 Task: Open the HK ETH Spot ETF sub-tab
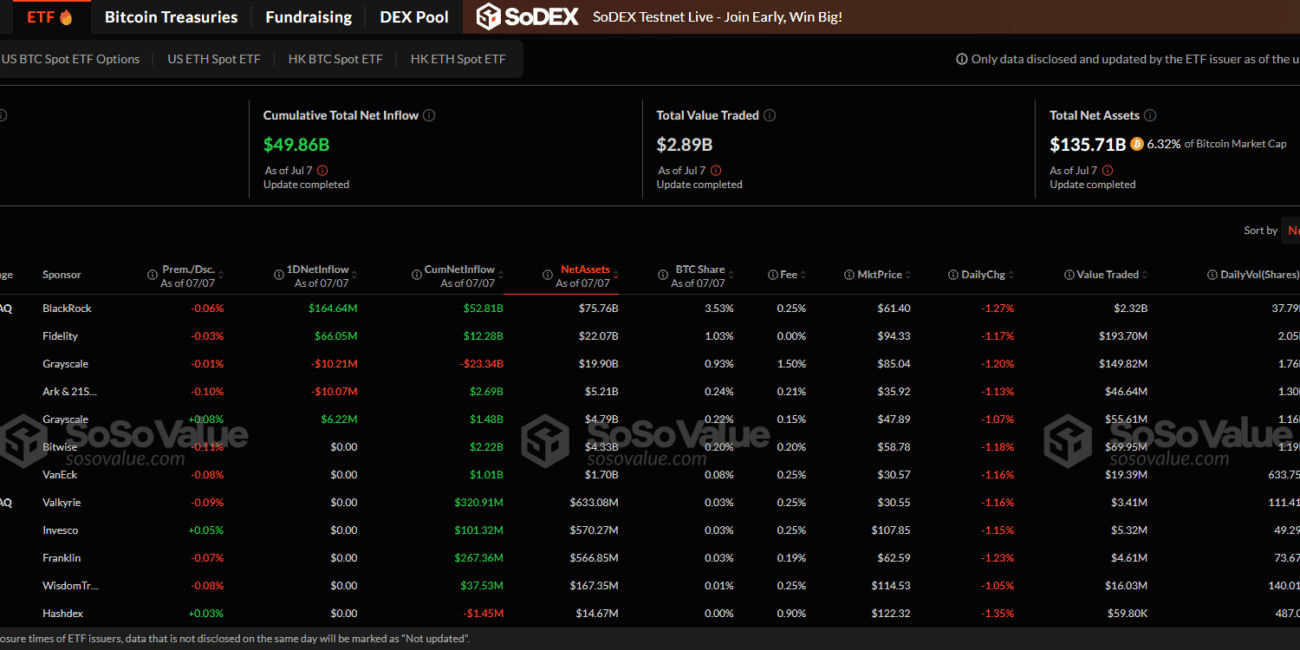click(458, 59)
